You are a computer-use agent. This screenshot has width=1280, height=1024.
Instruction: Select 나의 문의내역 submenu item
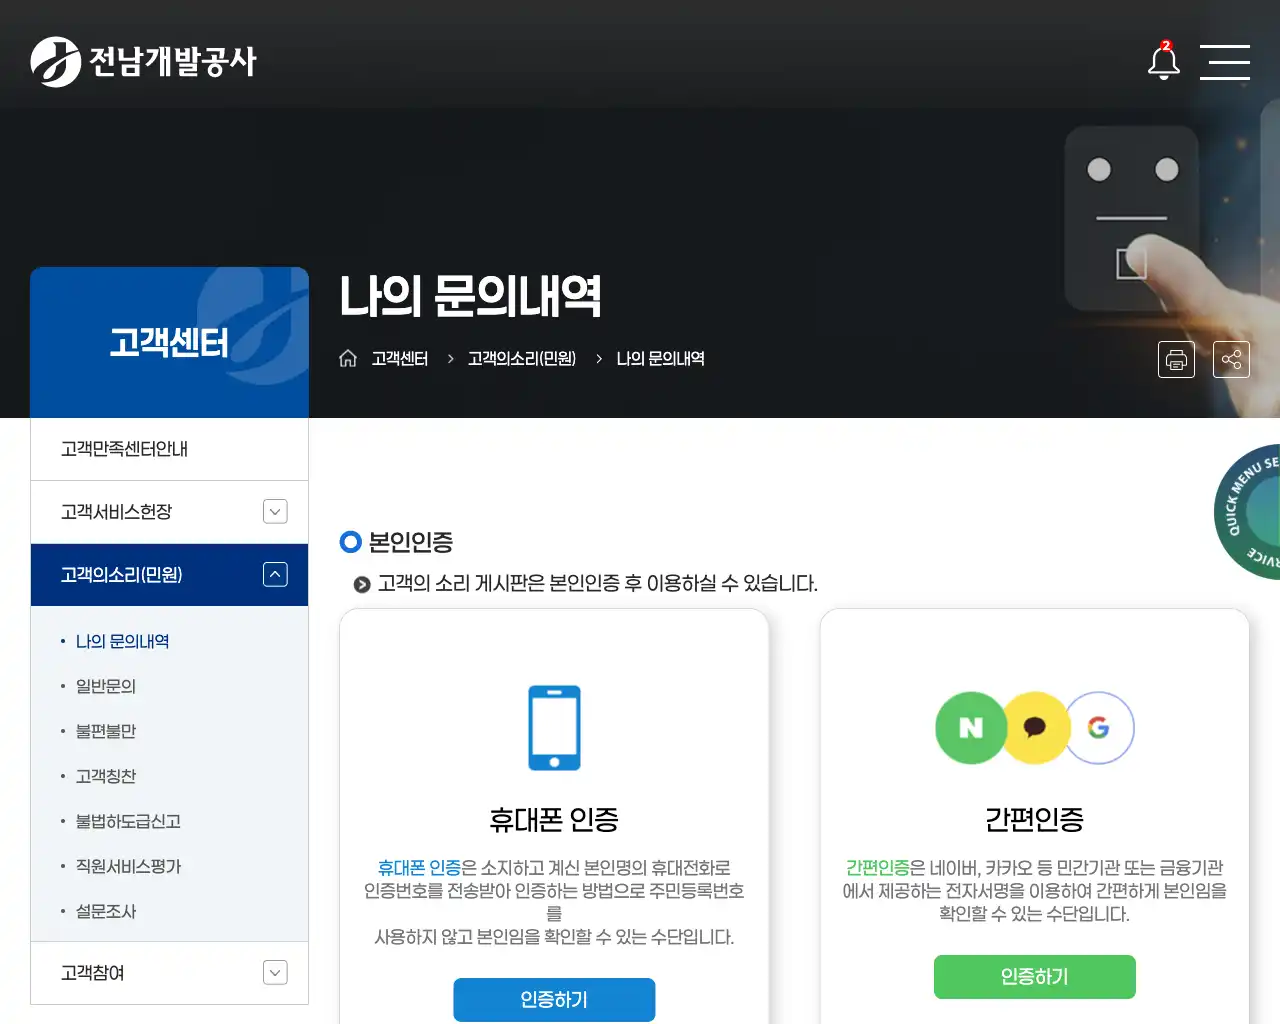tap(122, 641)
